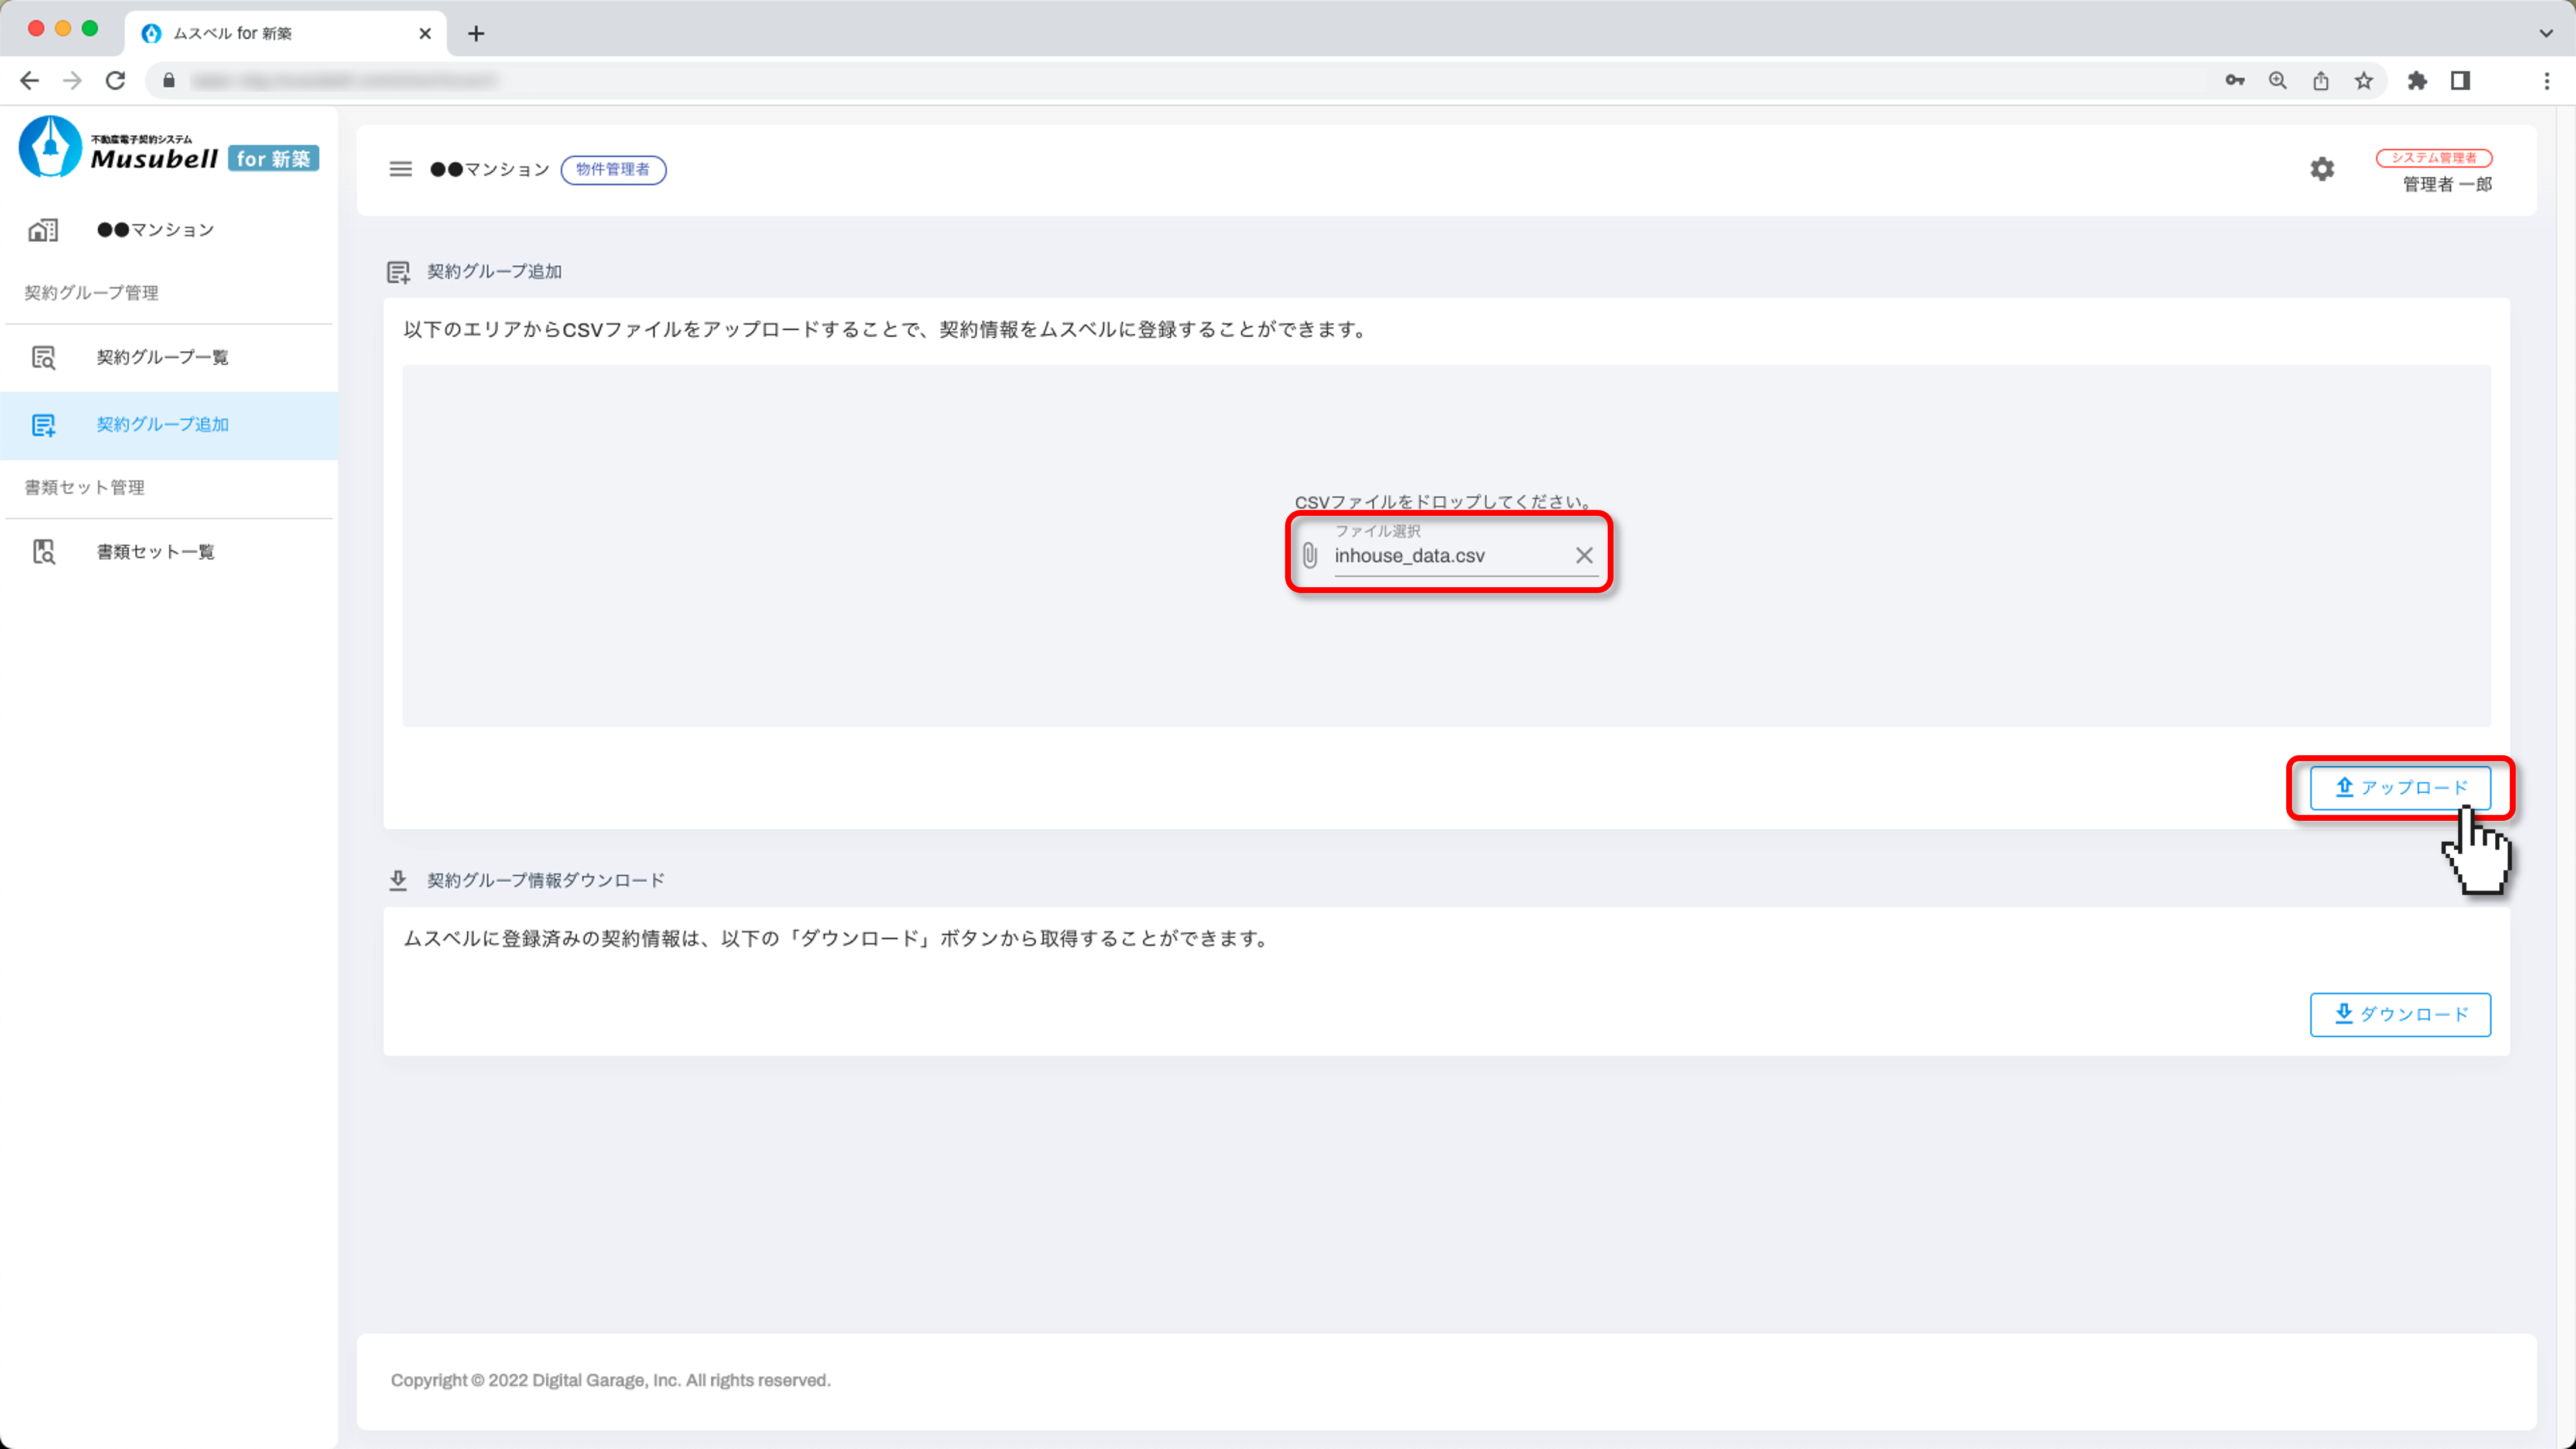Select ●●マンション in the sidebar
The width and height of the screenshot is (2576, 1449).
click(155, 230)
